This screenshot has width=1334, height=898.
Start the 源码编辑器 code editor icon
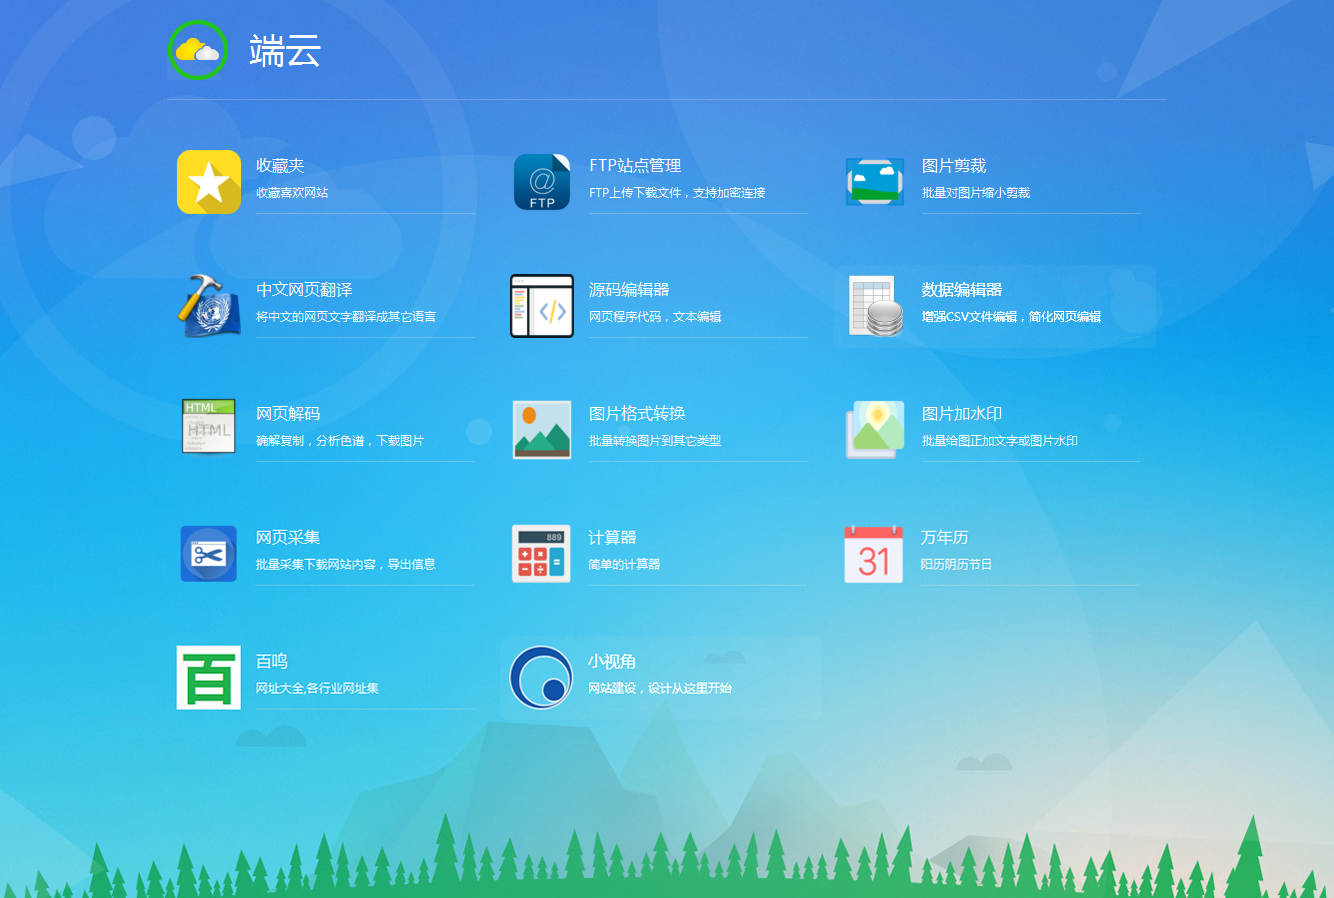tap(541, 306)
